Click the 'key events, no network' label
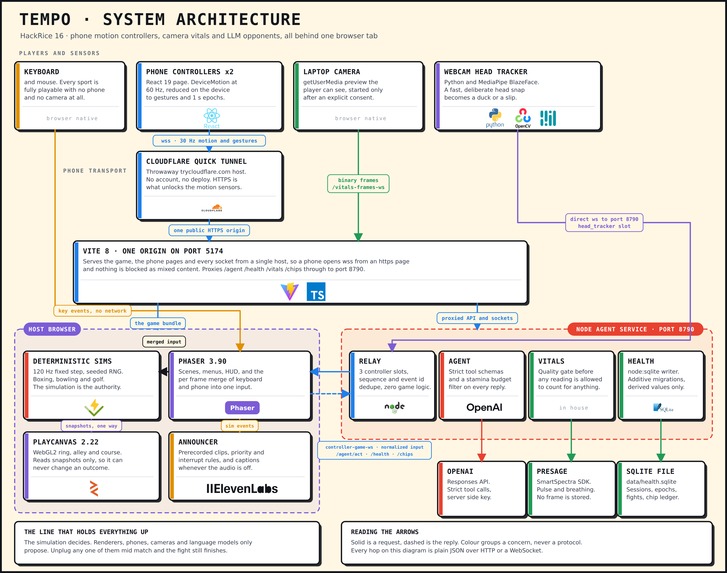This screenshot has height=573, width=727. tap(92, 311)
